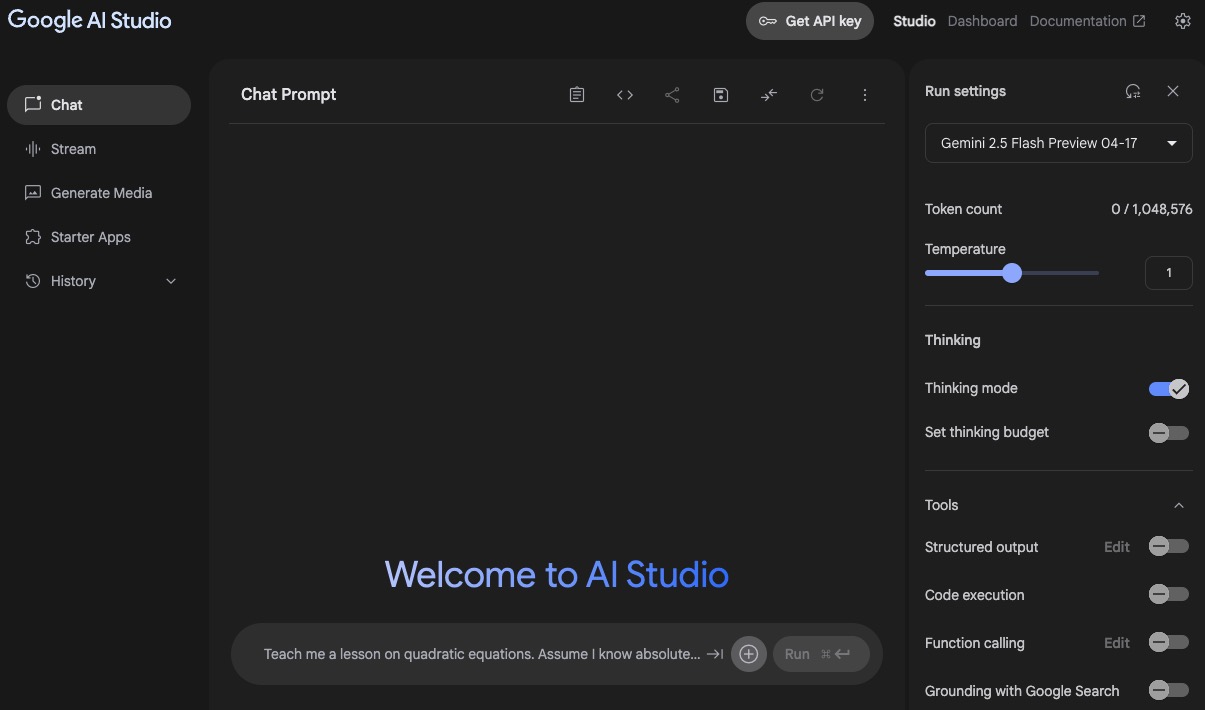Click the Get API key button

coord(810,21)
